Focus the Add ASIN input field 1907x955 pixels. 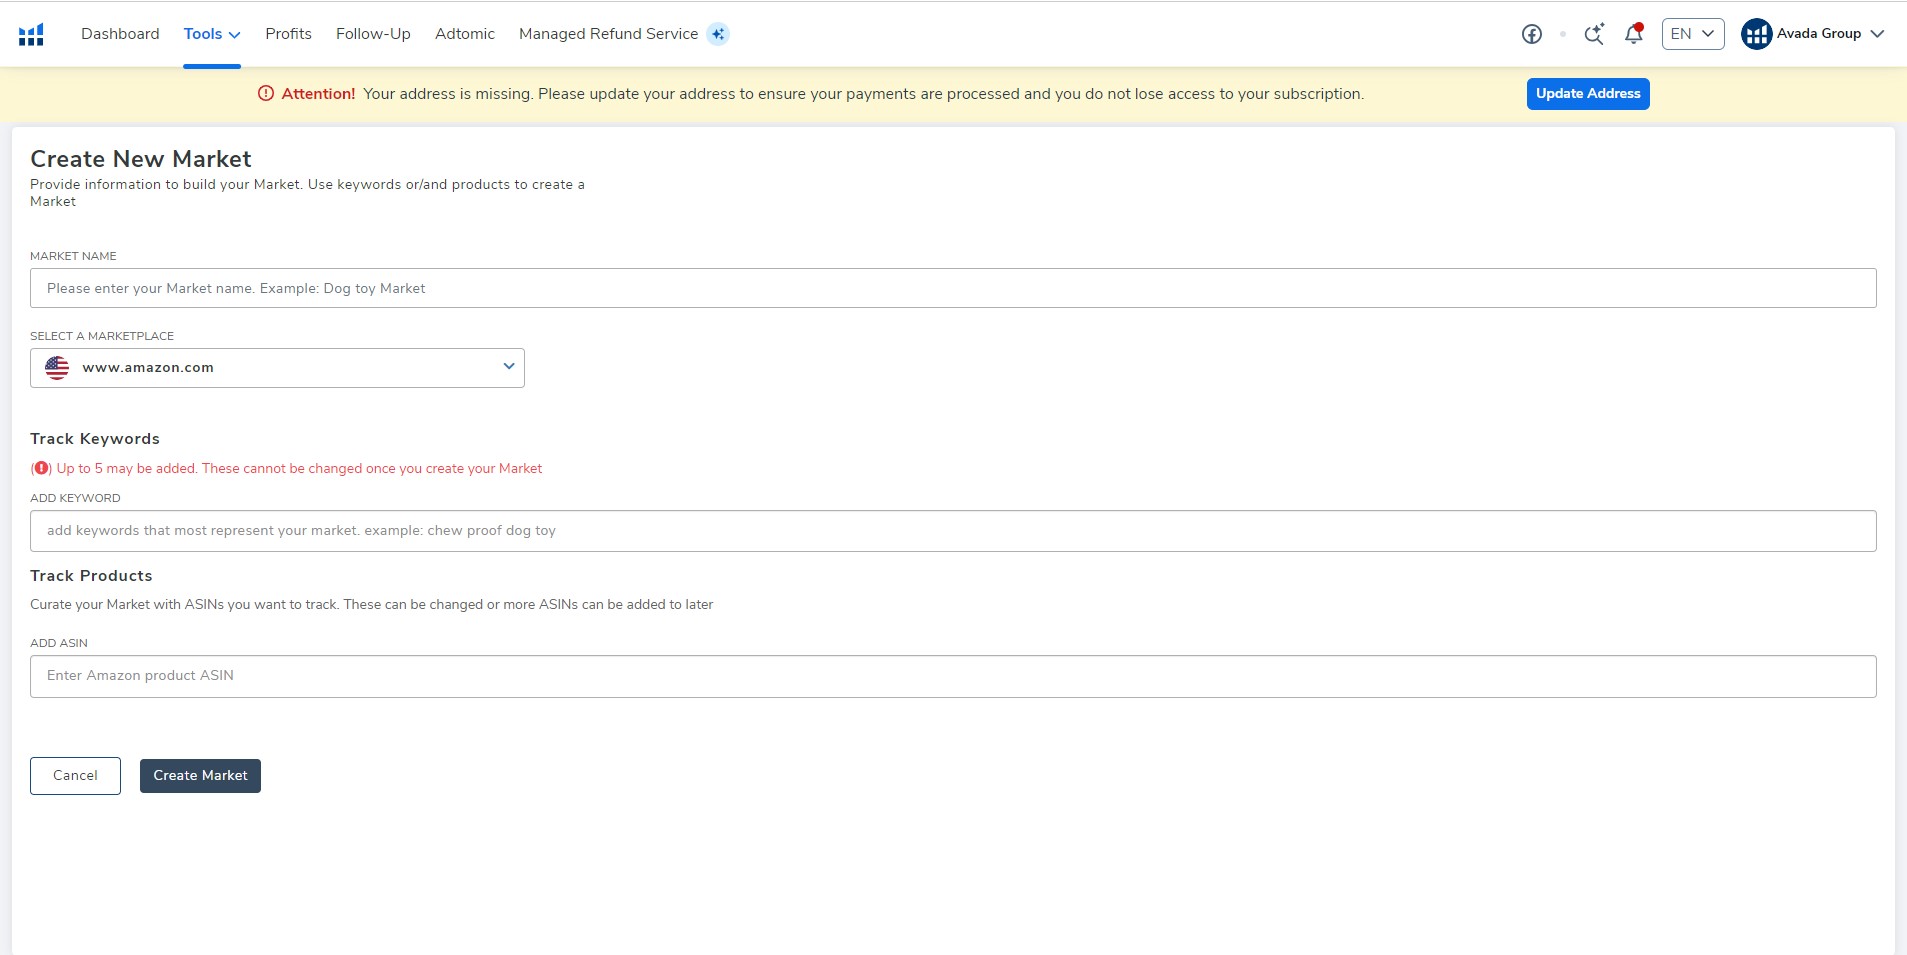coord(953,676)
